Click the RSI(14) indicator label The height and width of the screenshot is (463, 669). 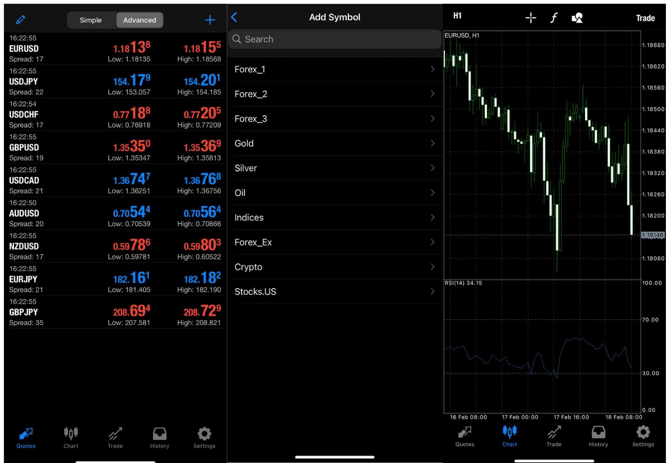pos(465,283)
